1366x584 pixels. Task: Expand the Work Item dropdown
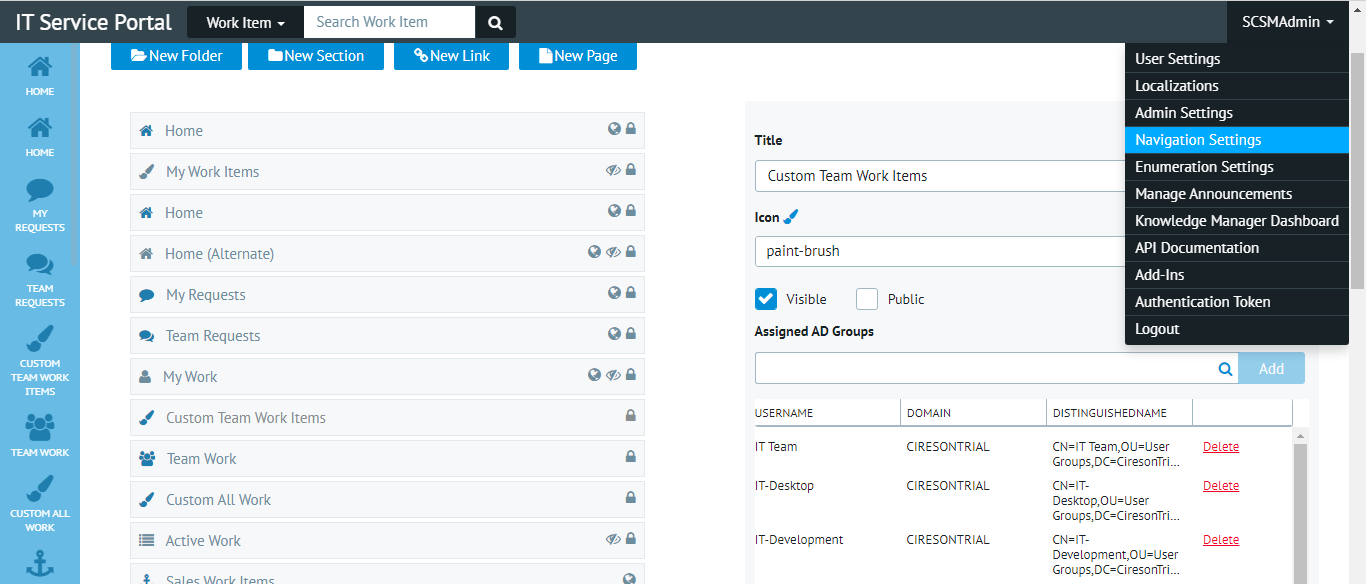point(245,22)
